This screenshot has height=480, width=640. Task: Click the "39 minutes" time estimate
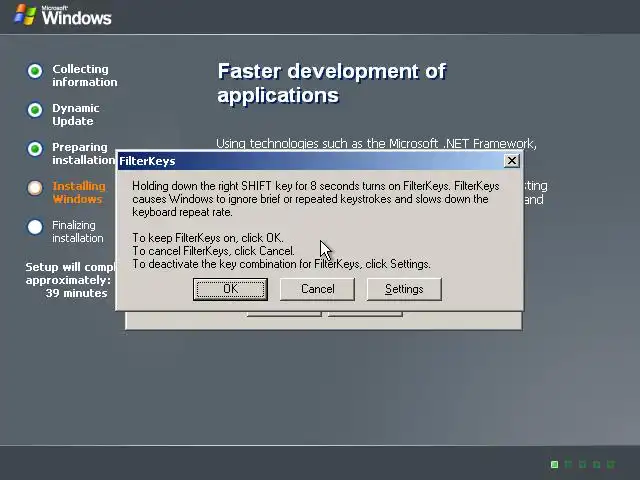tap(76, 293)
